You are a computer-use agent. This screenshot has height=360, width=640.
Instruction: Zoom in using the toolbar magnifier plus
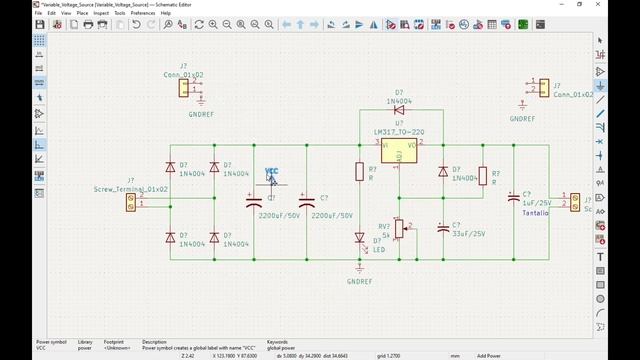[213, 24]
